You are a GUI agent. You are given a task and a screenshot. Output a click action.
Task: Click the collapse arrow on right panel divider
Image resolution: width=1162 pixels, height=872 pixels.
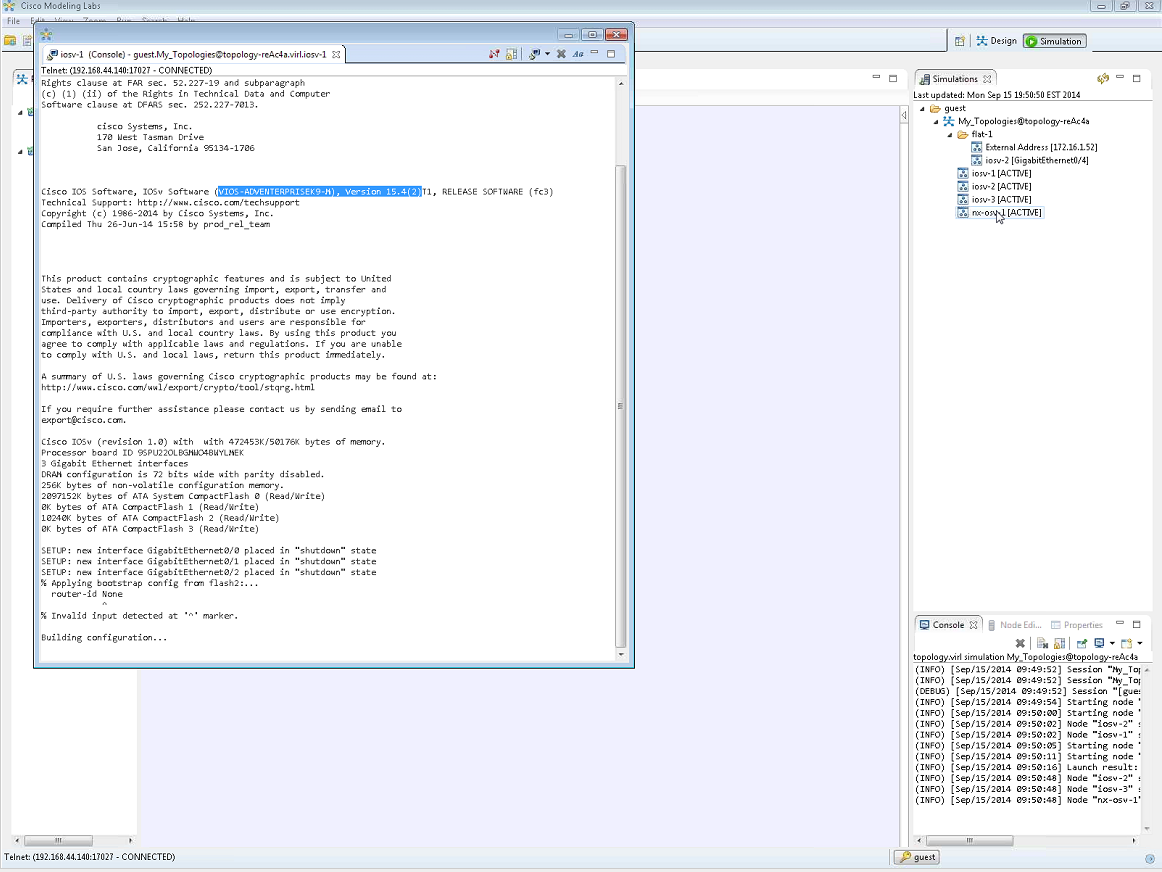904,116
